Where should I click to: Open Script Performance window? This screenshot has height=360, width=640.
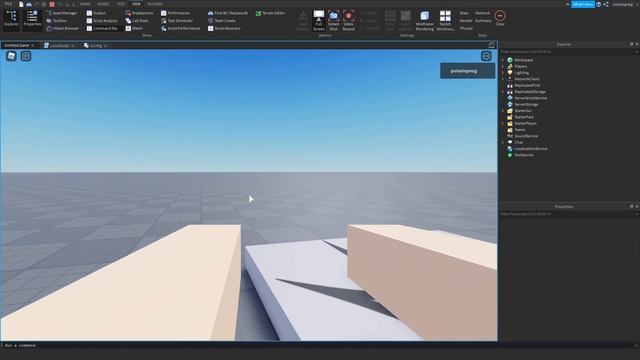180,29
